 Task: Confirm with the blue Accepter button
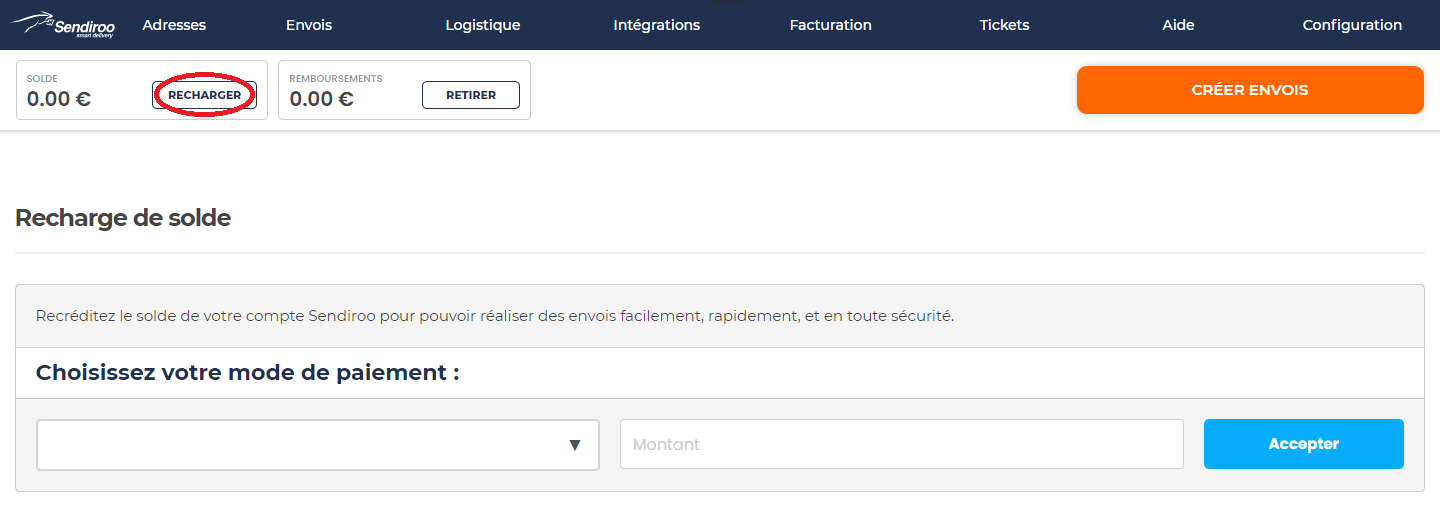[1303, 444]
